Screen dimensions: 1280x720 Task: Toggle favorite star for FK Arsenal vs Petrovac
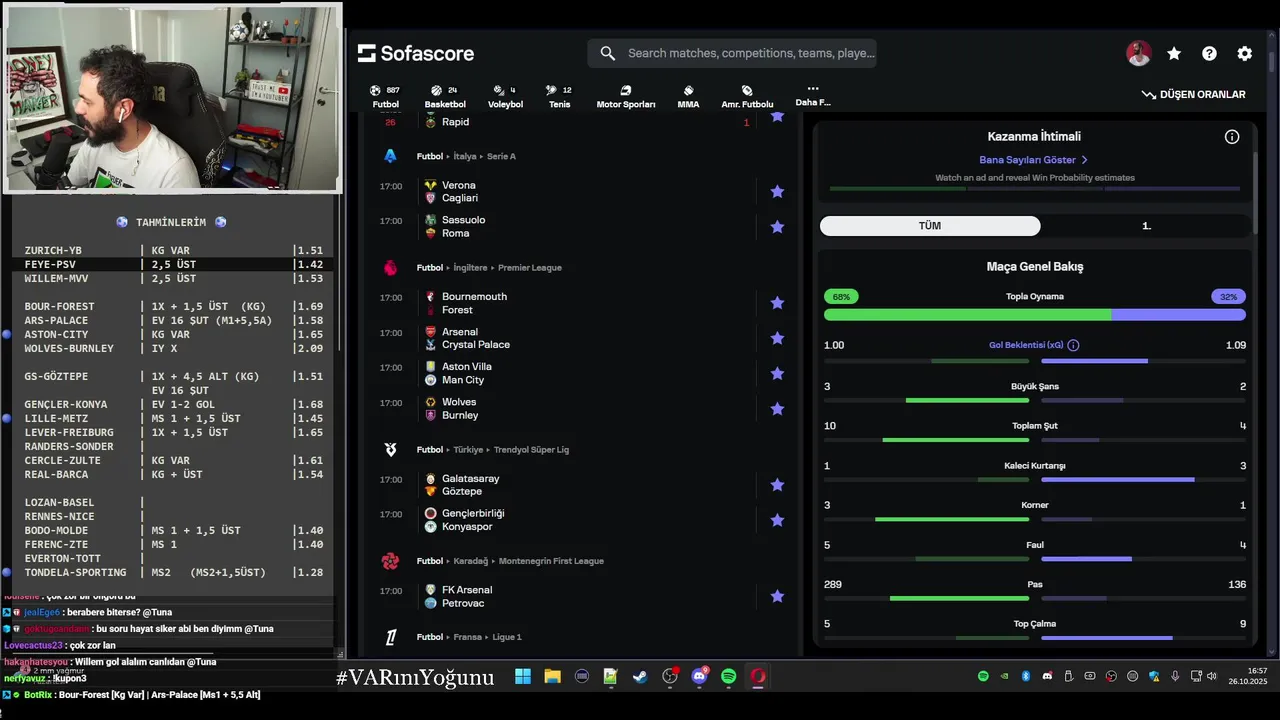(777, 596)
